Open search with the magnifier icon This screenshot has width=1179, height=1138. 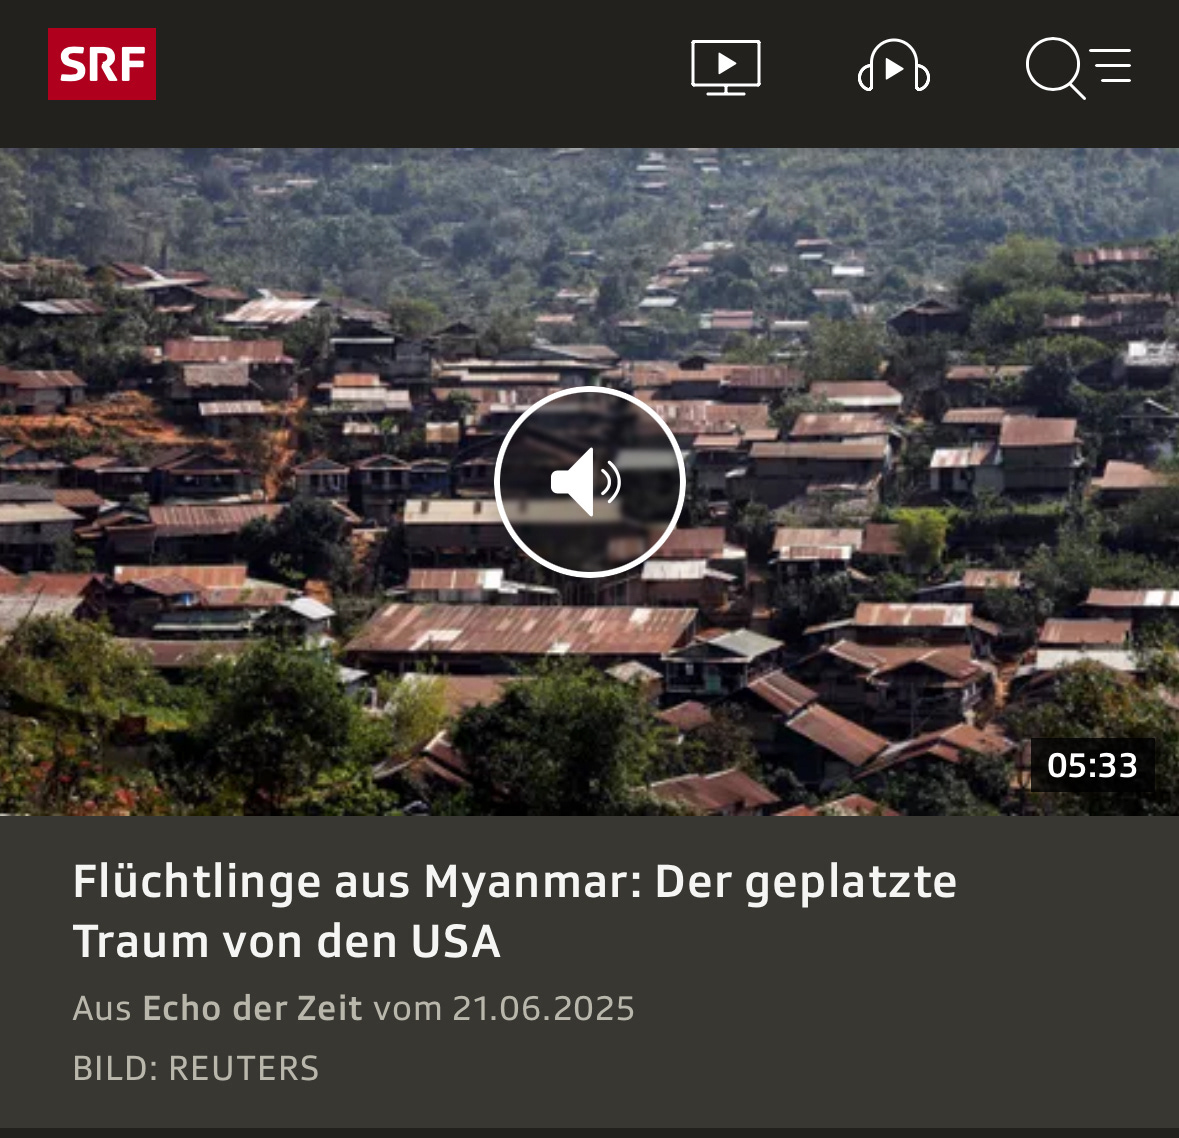pyautogui.click(x=1055, y=68)
